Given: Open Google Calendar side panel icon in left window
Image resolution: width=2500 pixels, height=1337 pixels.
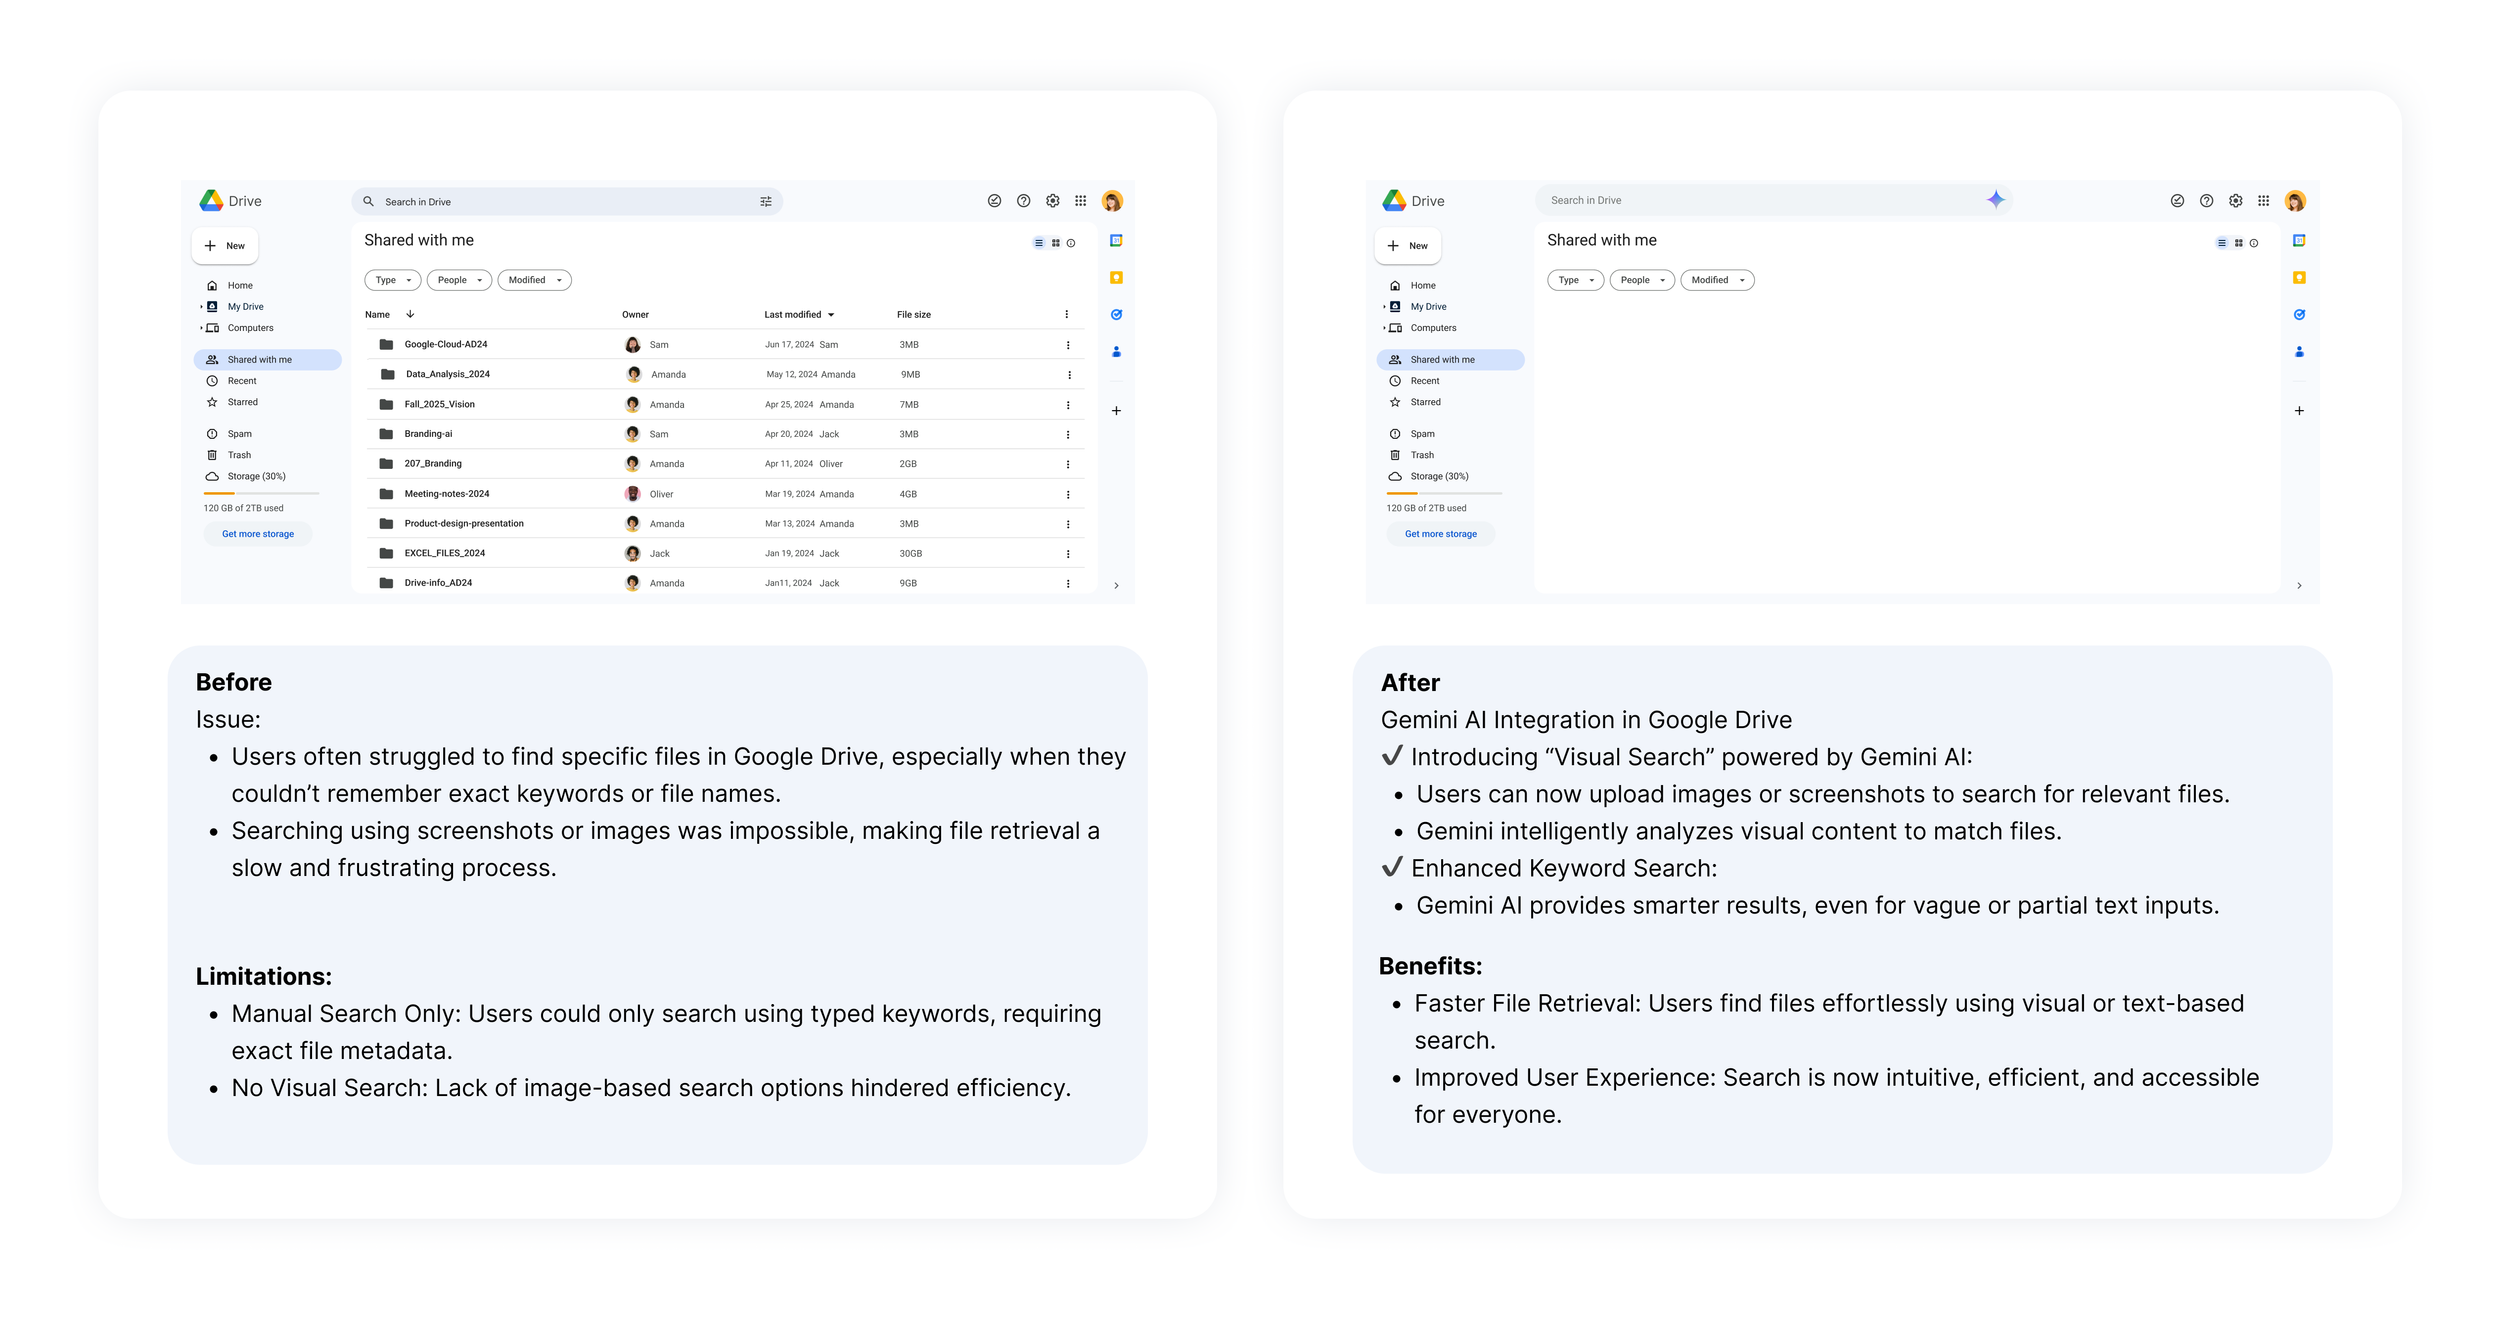Looking at the screenshot, I should (1116, 241).
